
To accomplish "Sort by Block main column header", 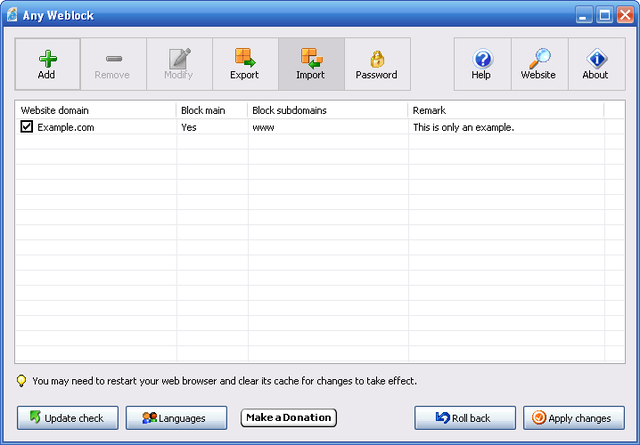I will point(212,110).
